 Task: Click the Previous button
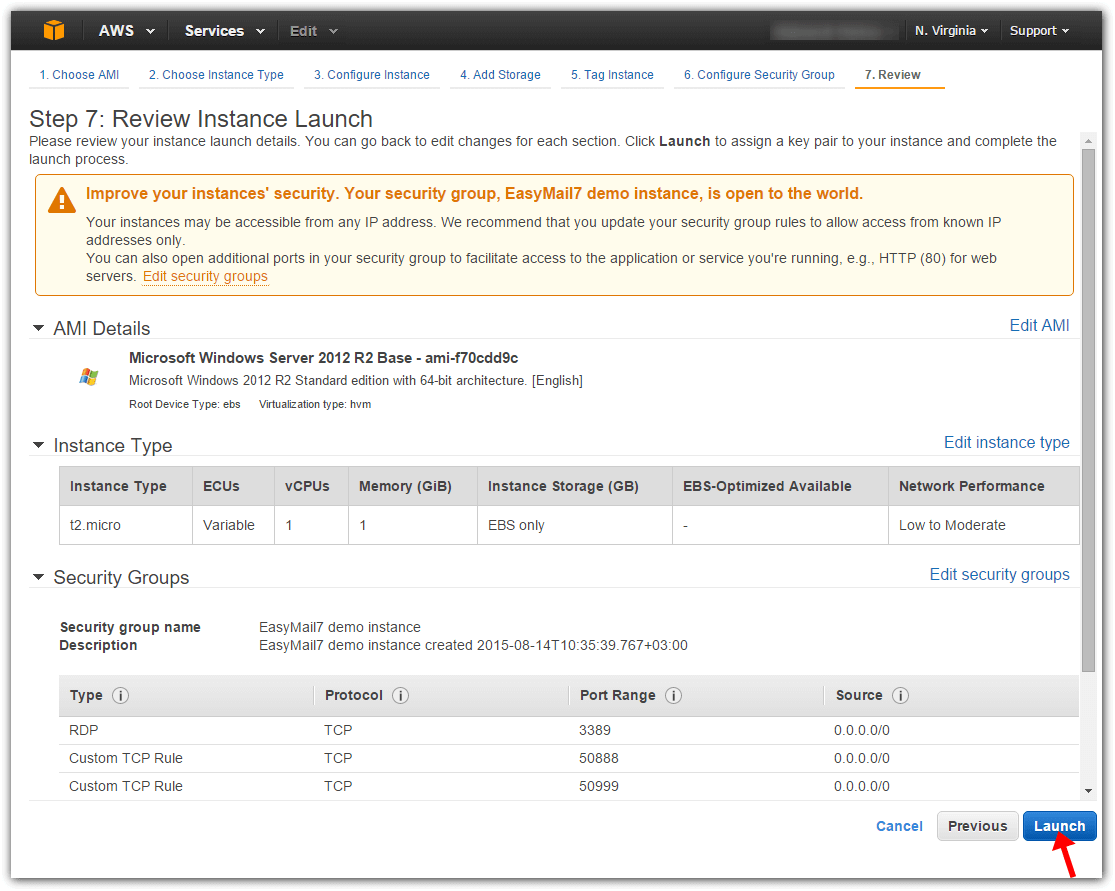pos(978,826)
